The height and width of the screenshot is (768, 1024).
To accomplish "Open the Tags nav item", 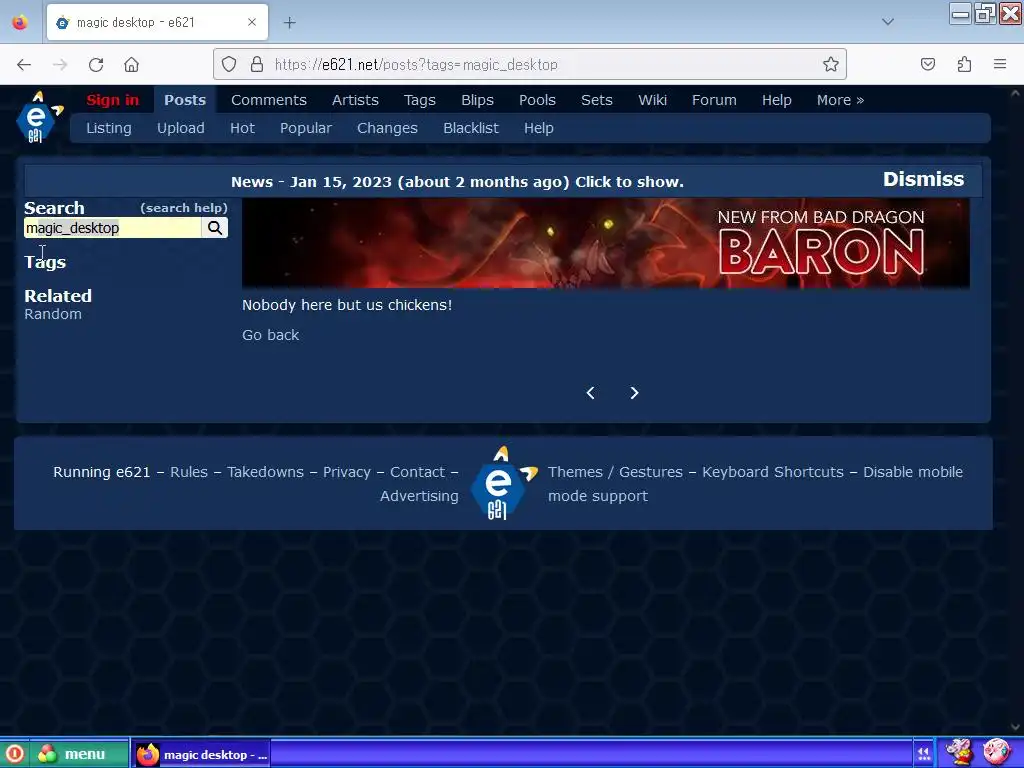I will click(419, 100).
